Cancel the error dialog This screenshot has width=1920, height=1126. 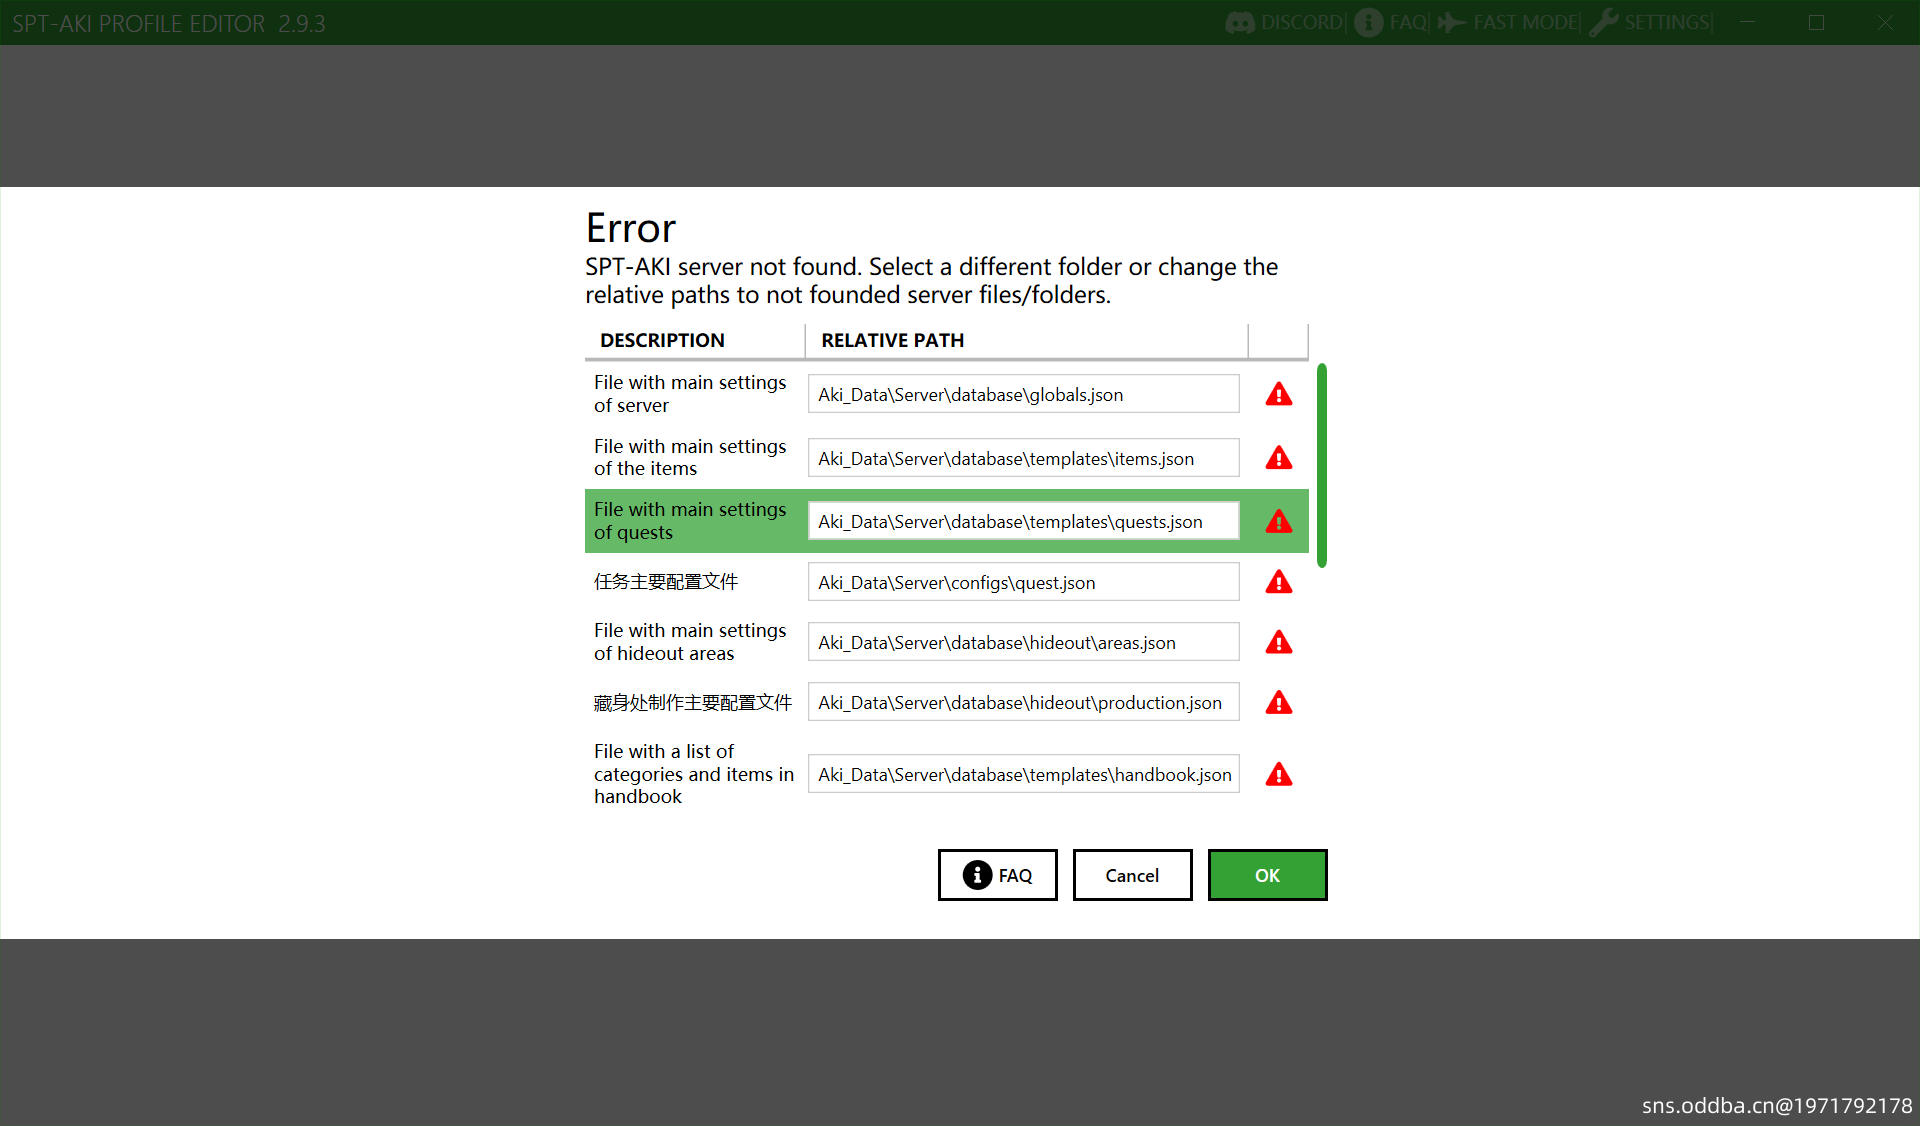pos(1132,875)
